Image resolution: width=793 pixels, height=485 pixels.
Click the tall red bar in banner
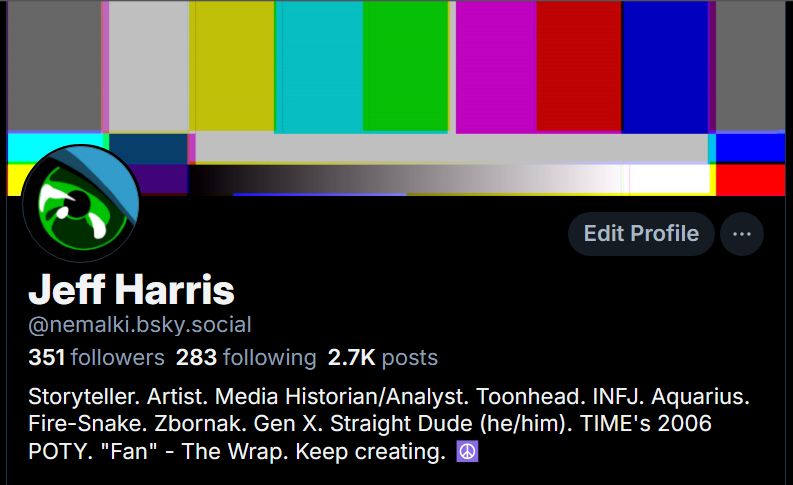coord(579,66)
